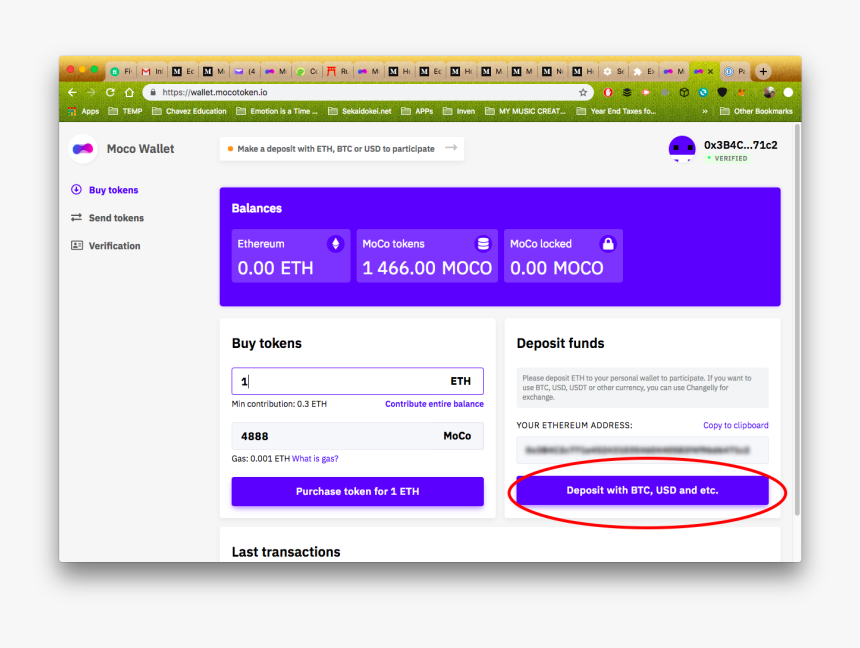Switch to the Gmail inbox tab
Viewport: 860px width, 648px height.
click(x=152, y=71)
